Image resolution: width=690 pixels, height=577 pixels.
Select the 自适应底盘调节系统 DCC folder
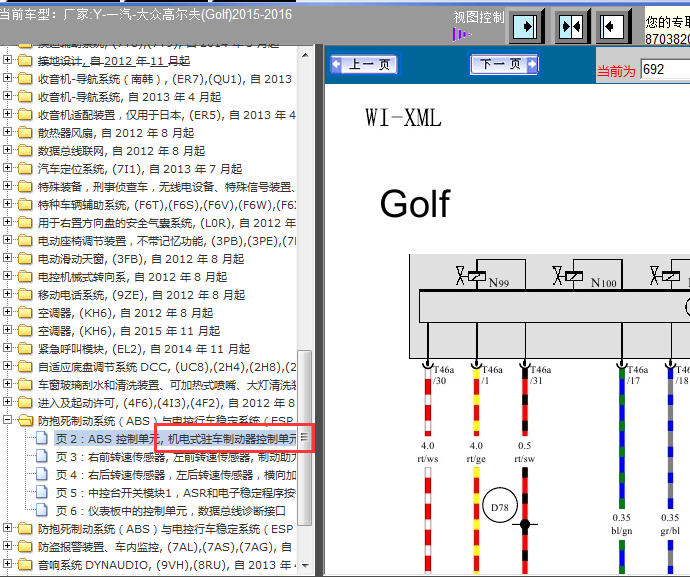coord(166,367)
